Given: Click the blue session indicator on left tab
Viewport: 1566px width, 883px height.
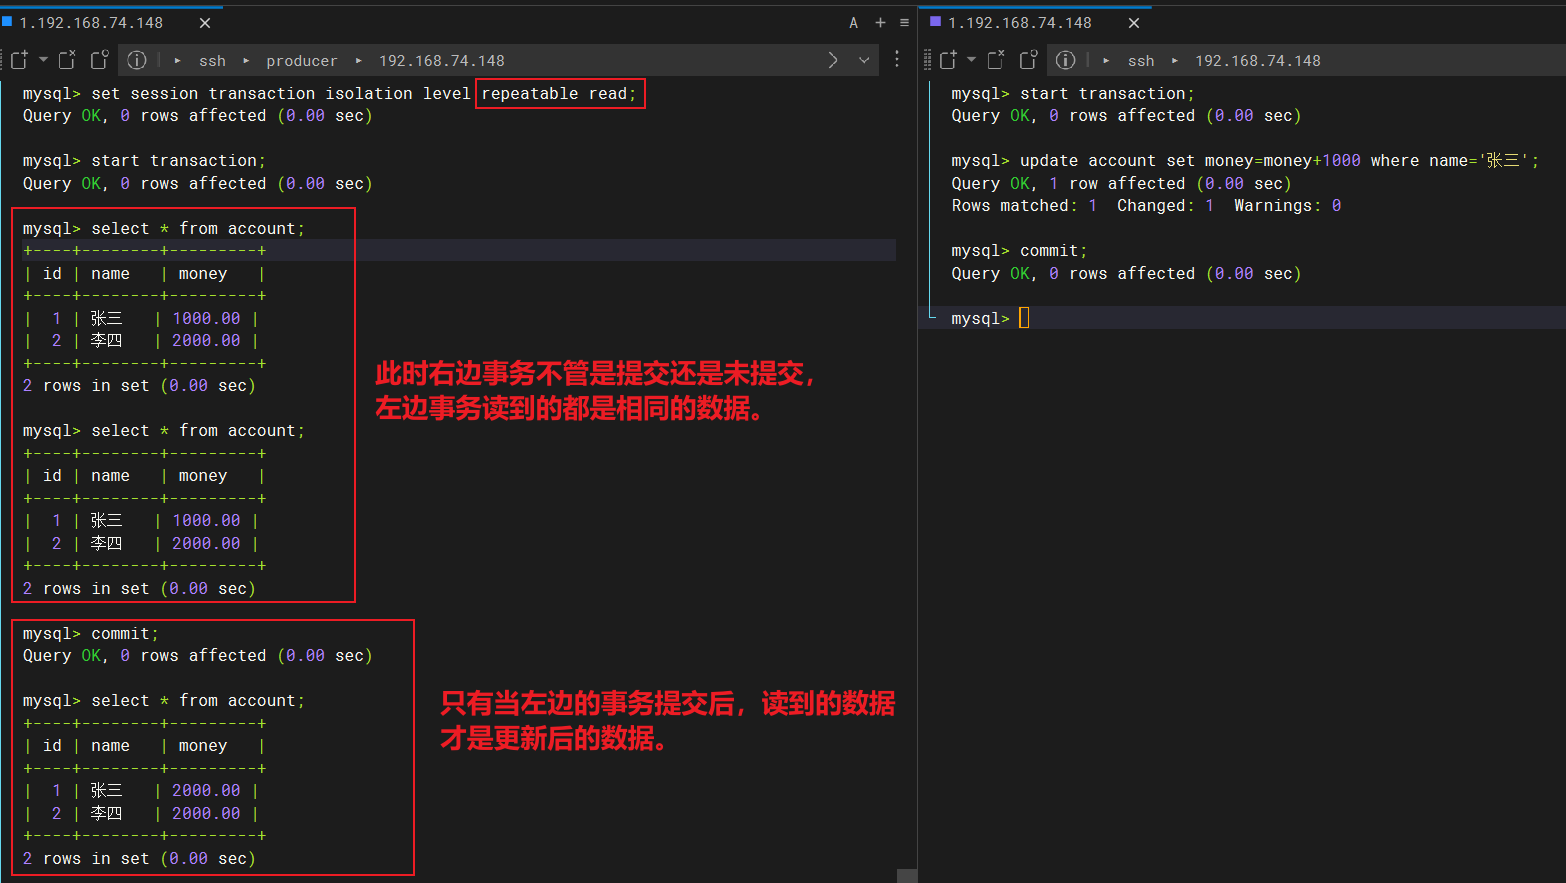Looking at the screenshot, I should coord(7,21).
